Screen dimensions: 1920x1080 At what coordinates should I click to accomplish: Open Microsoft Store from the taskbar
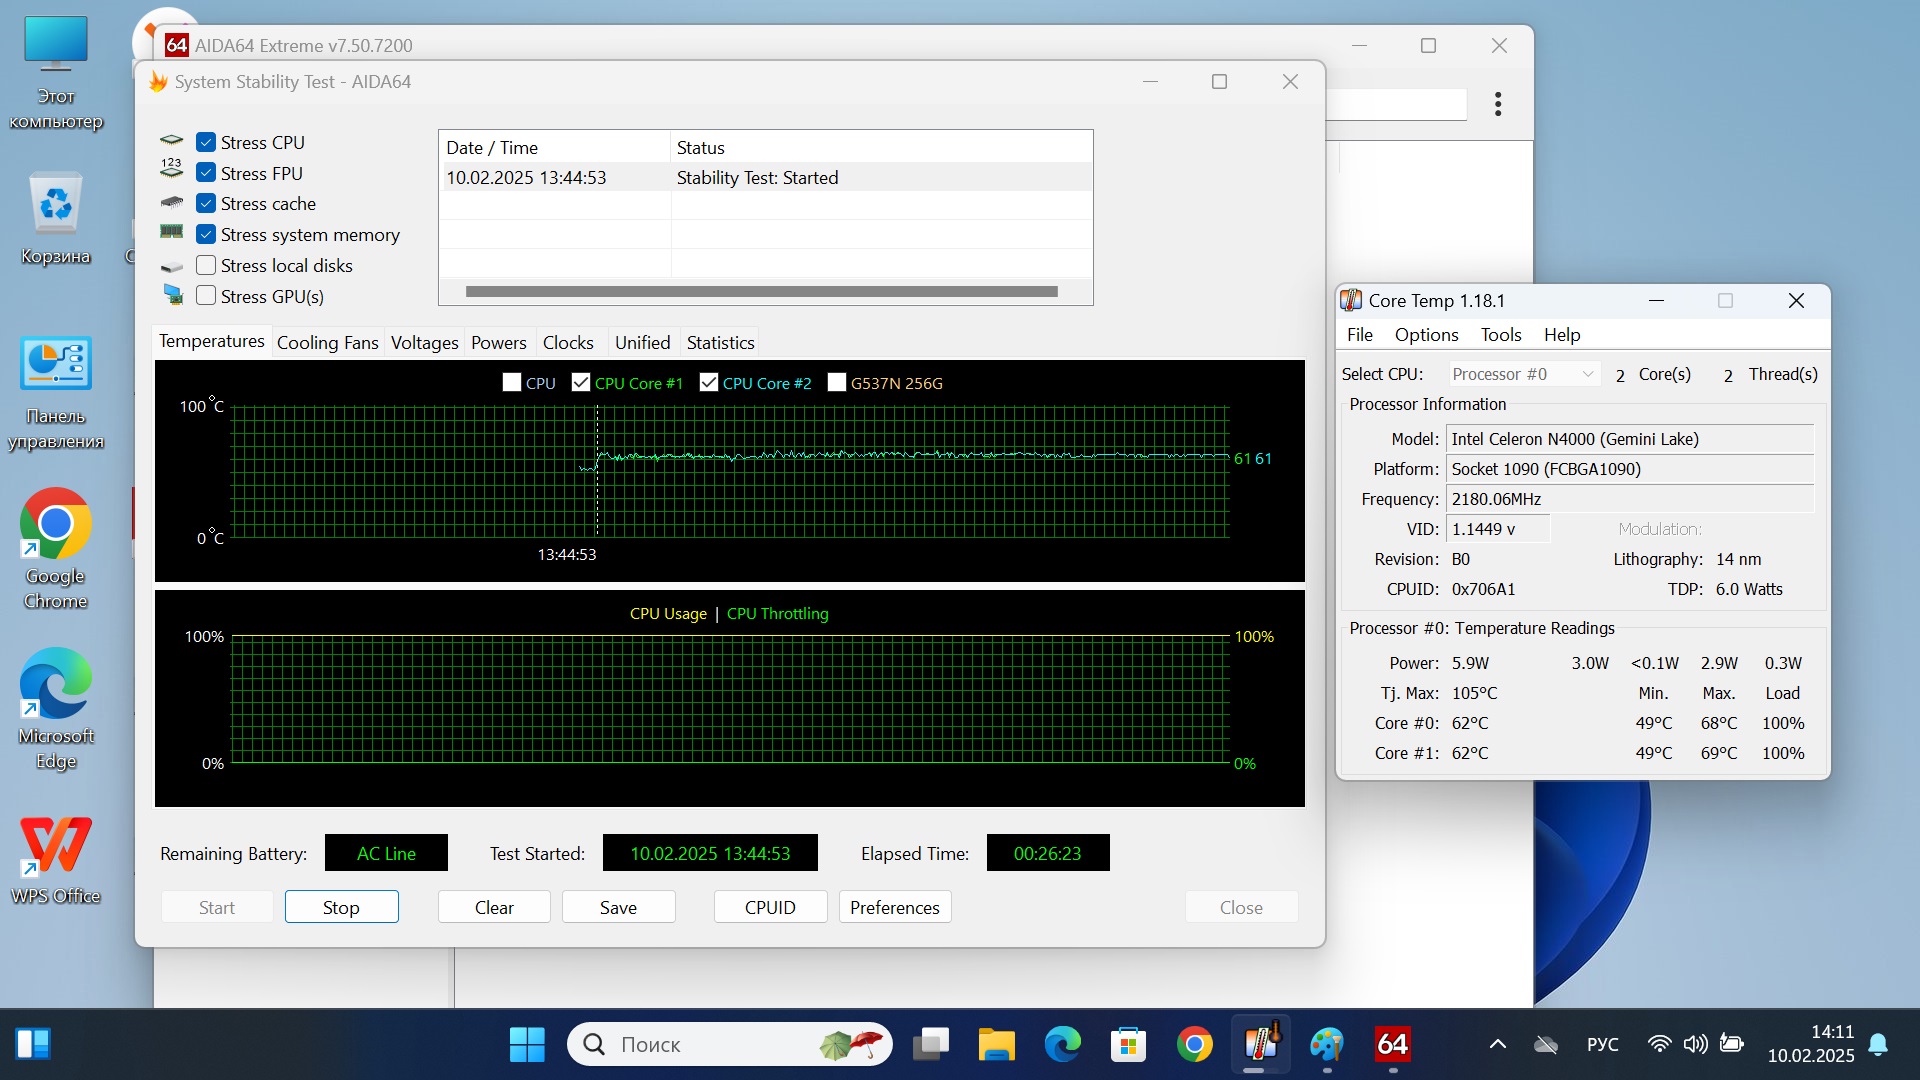[x=1128, y=1045]
